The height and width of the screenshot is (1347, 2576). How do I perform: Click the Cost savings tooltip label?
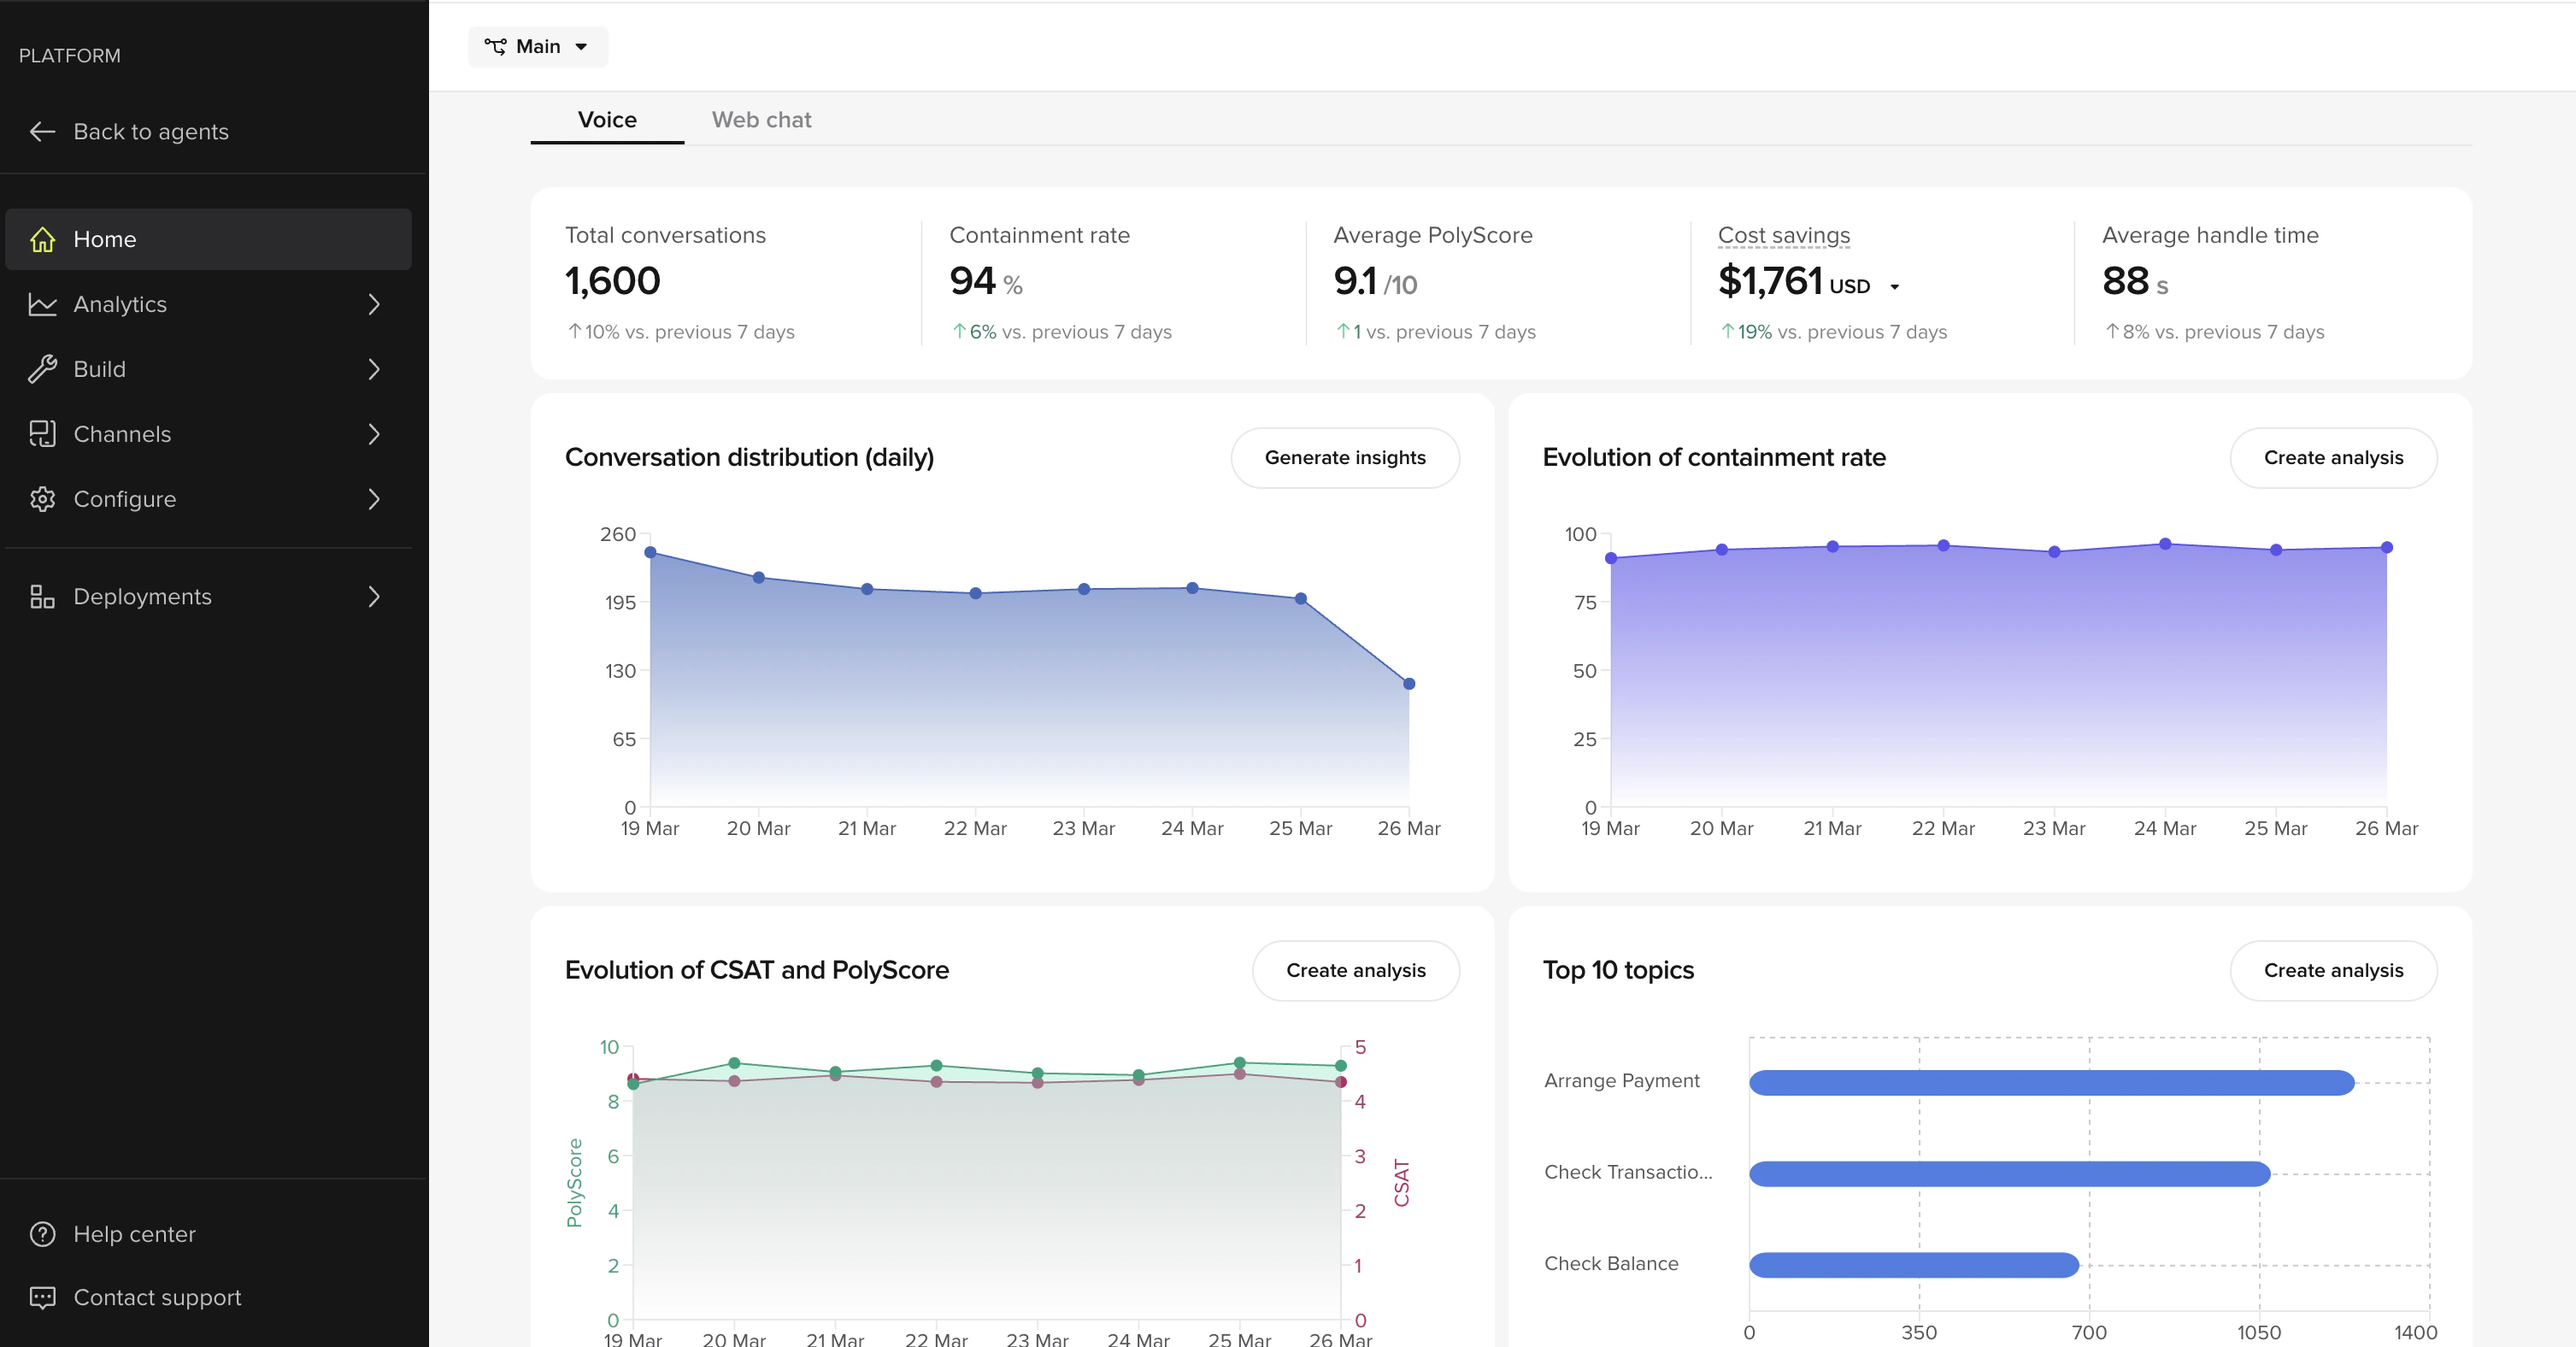tap(1783, 235)
